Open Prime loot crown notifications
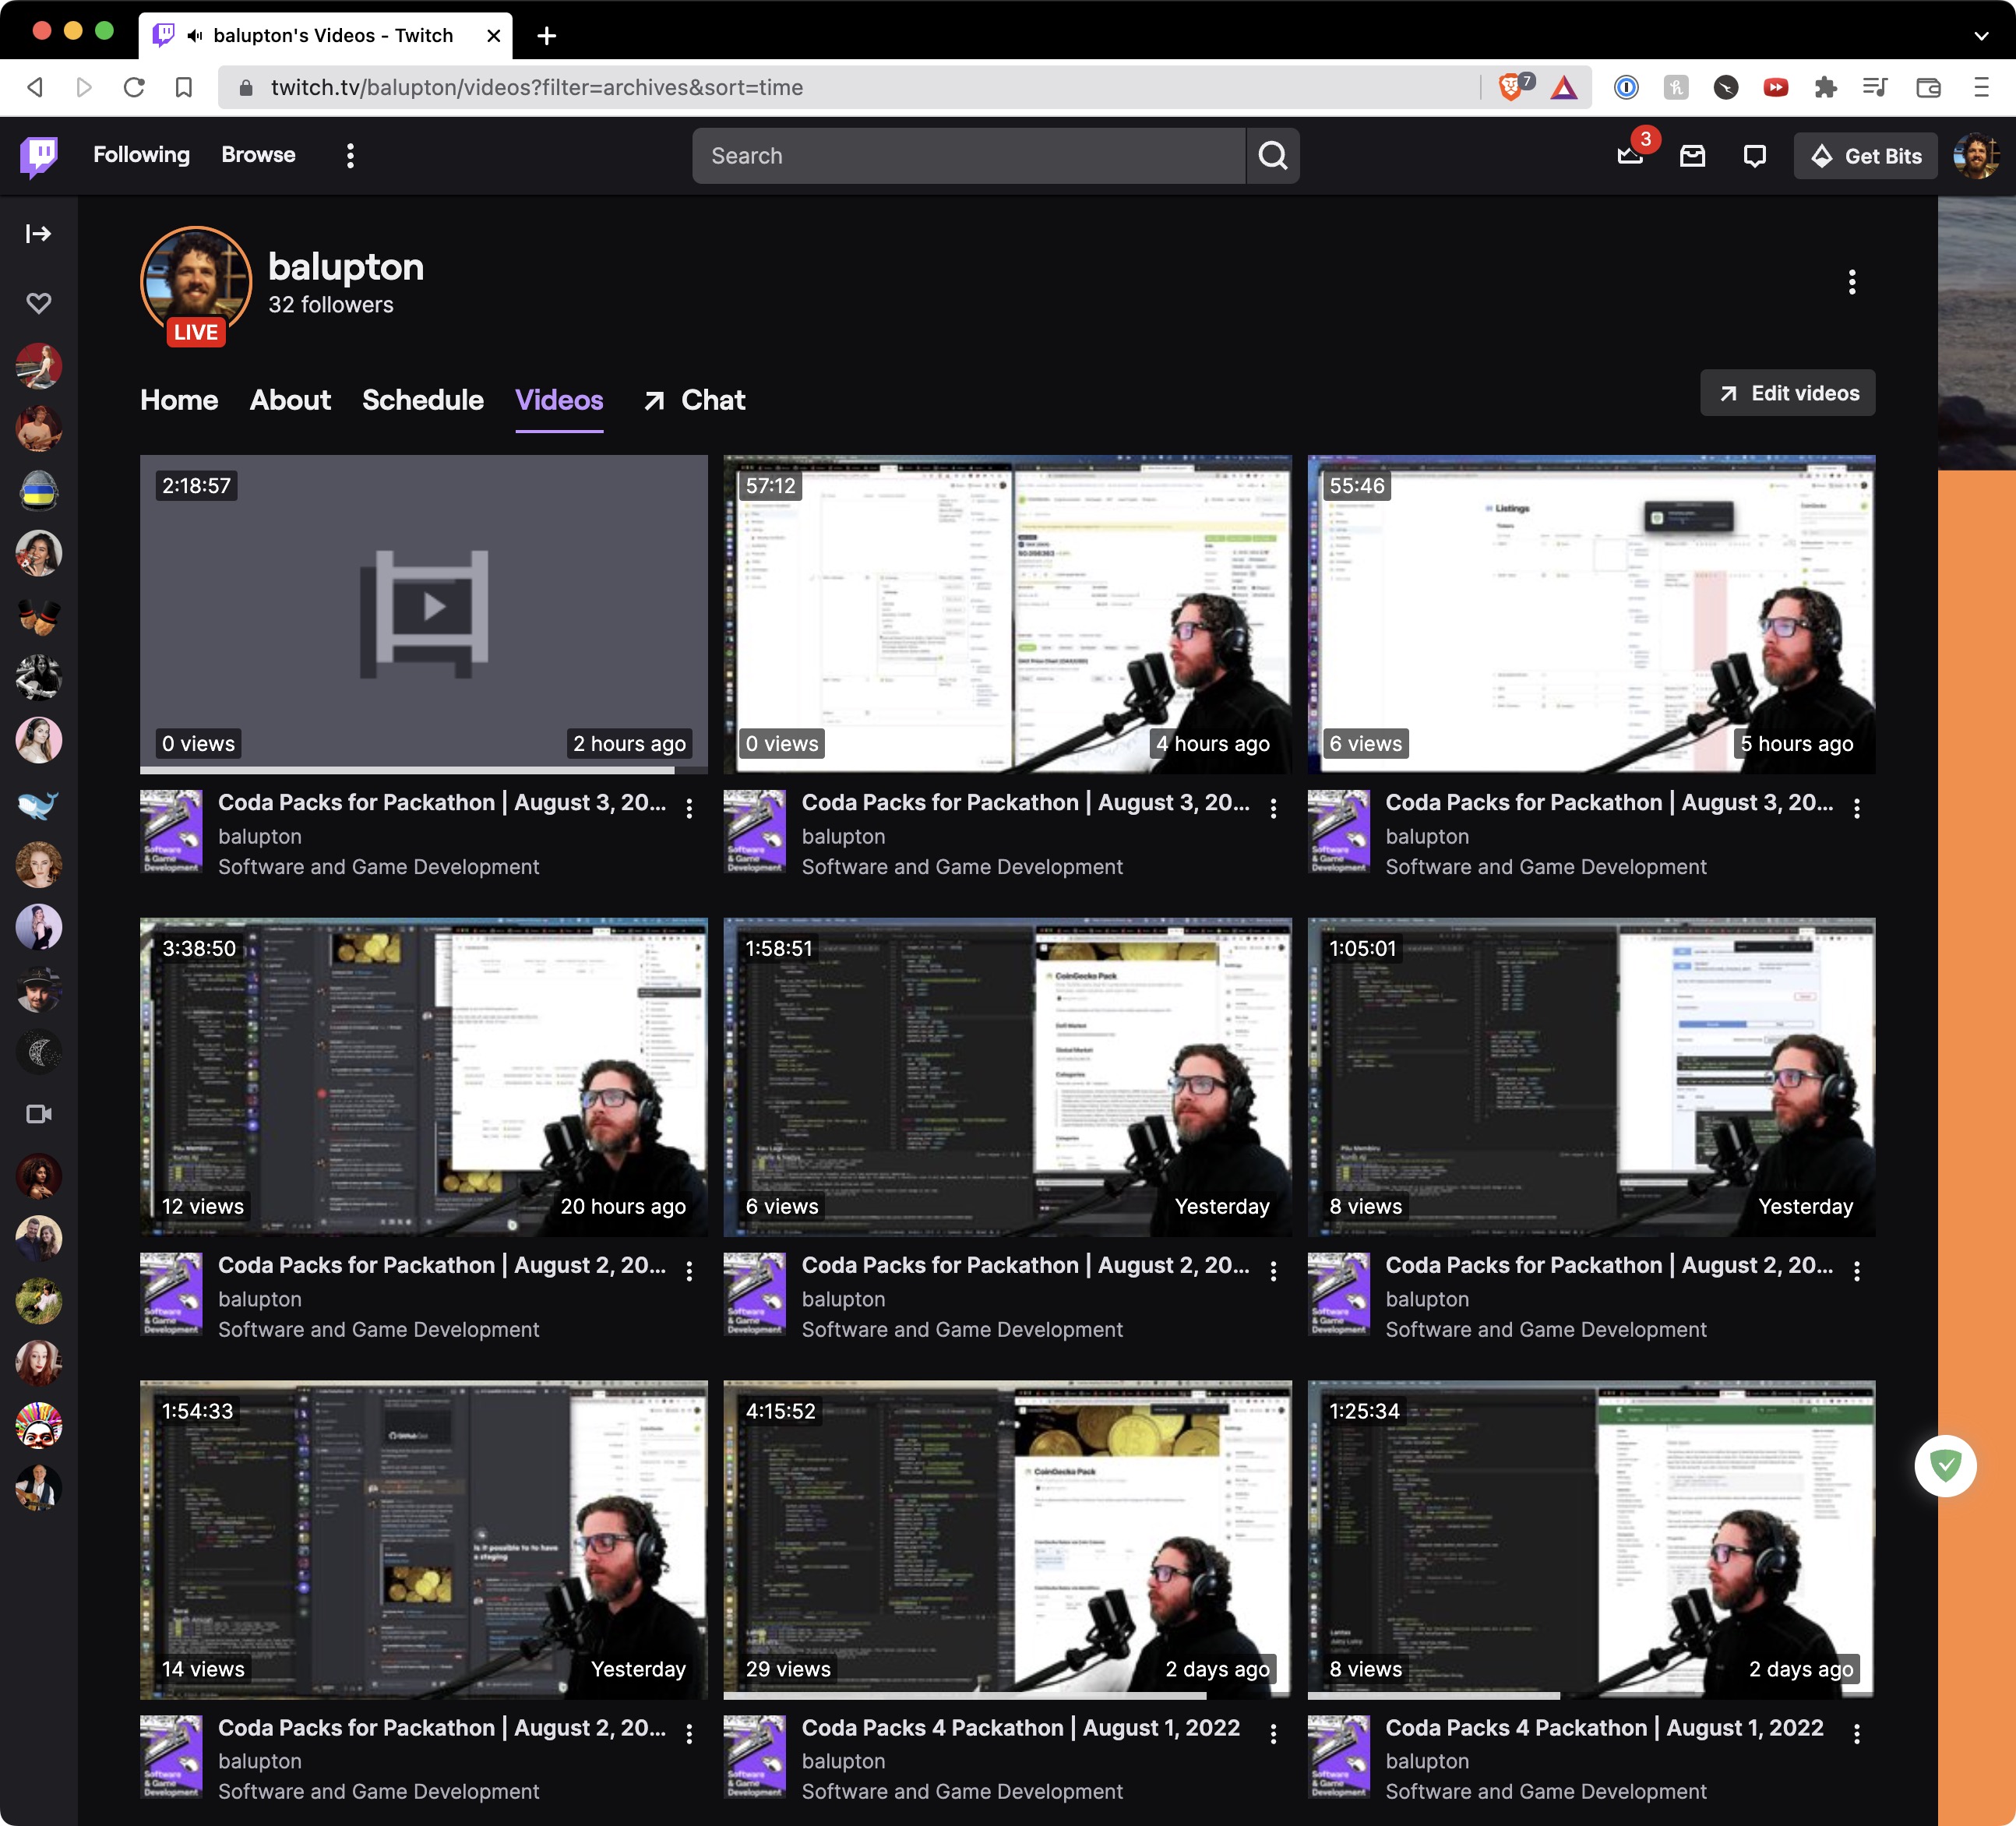Screen dimensions: 2016x1826 click(1630, 156)
